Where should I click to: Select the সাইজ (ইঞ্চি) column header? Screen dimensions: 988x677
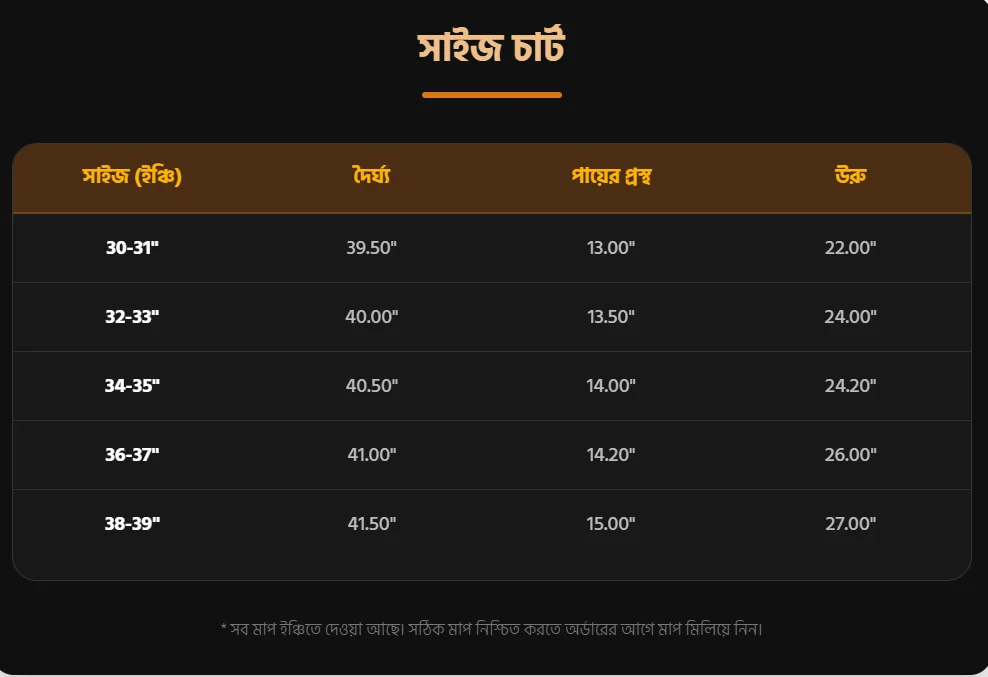click(x=132, y=175)
